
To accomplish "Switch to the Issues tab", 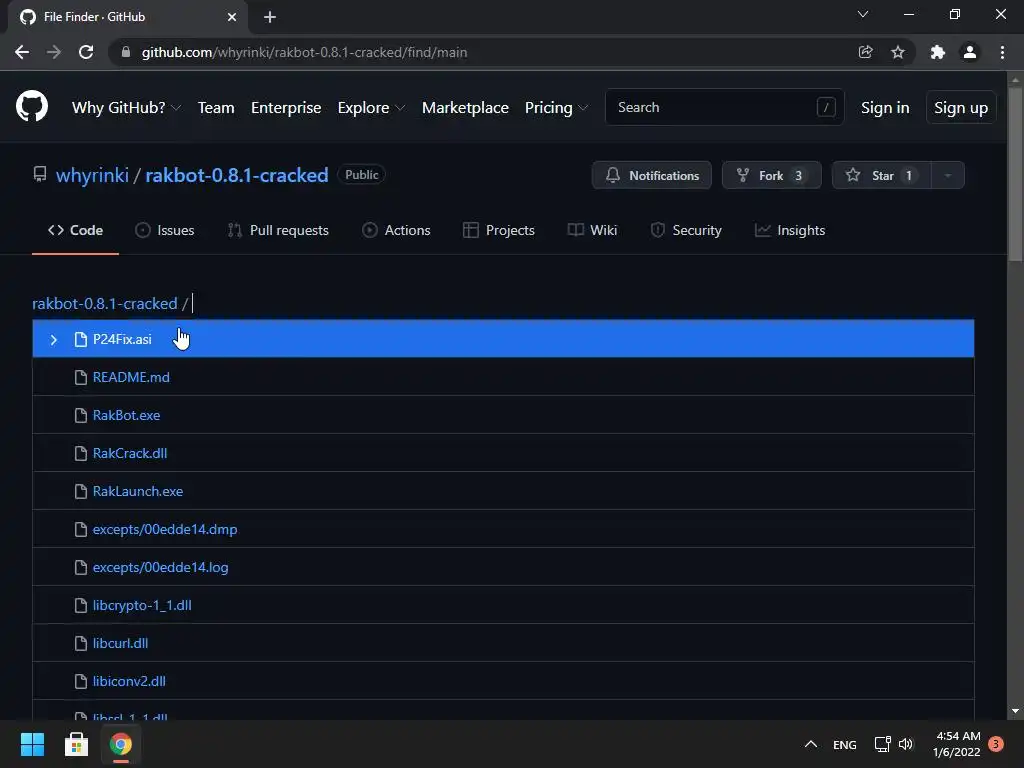I will [165, 230].
